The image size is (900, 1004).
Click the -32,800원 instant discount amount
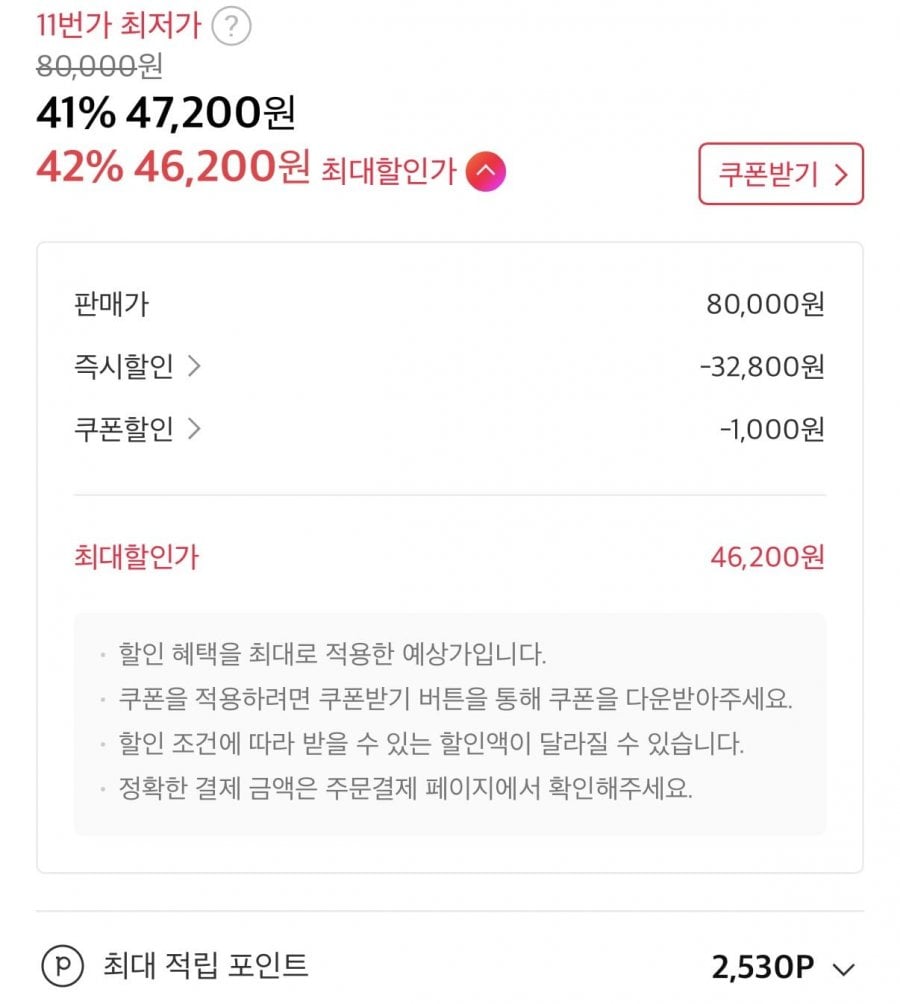coord(762,367)
